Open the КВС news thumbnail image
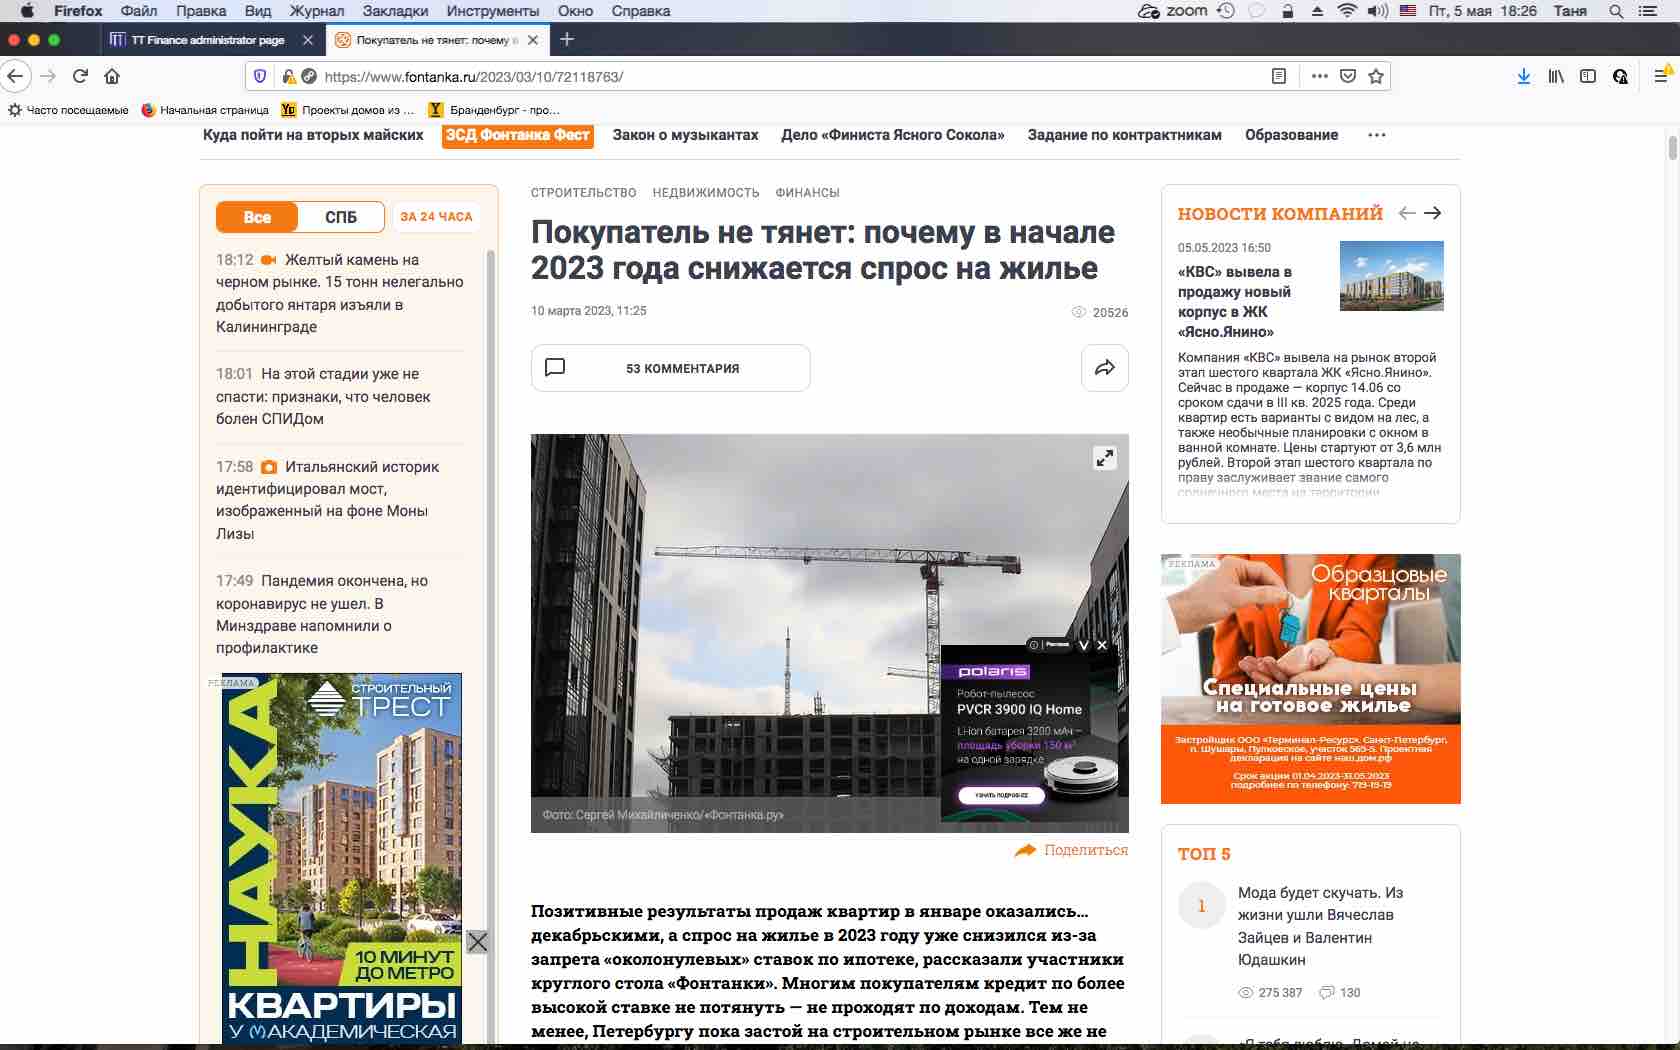Image resolution: width=1680 pixels, height=1050 pixels. click(1391, 275)
